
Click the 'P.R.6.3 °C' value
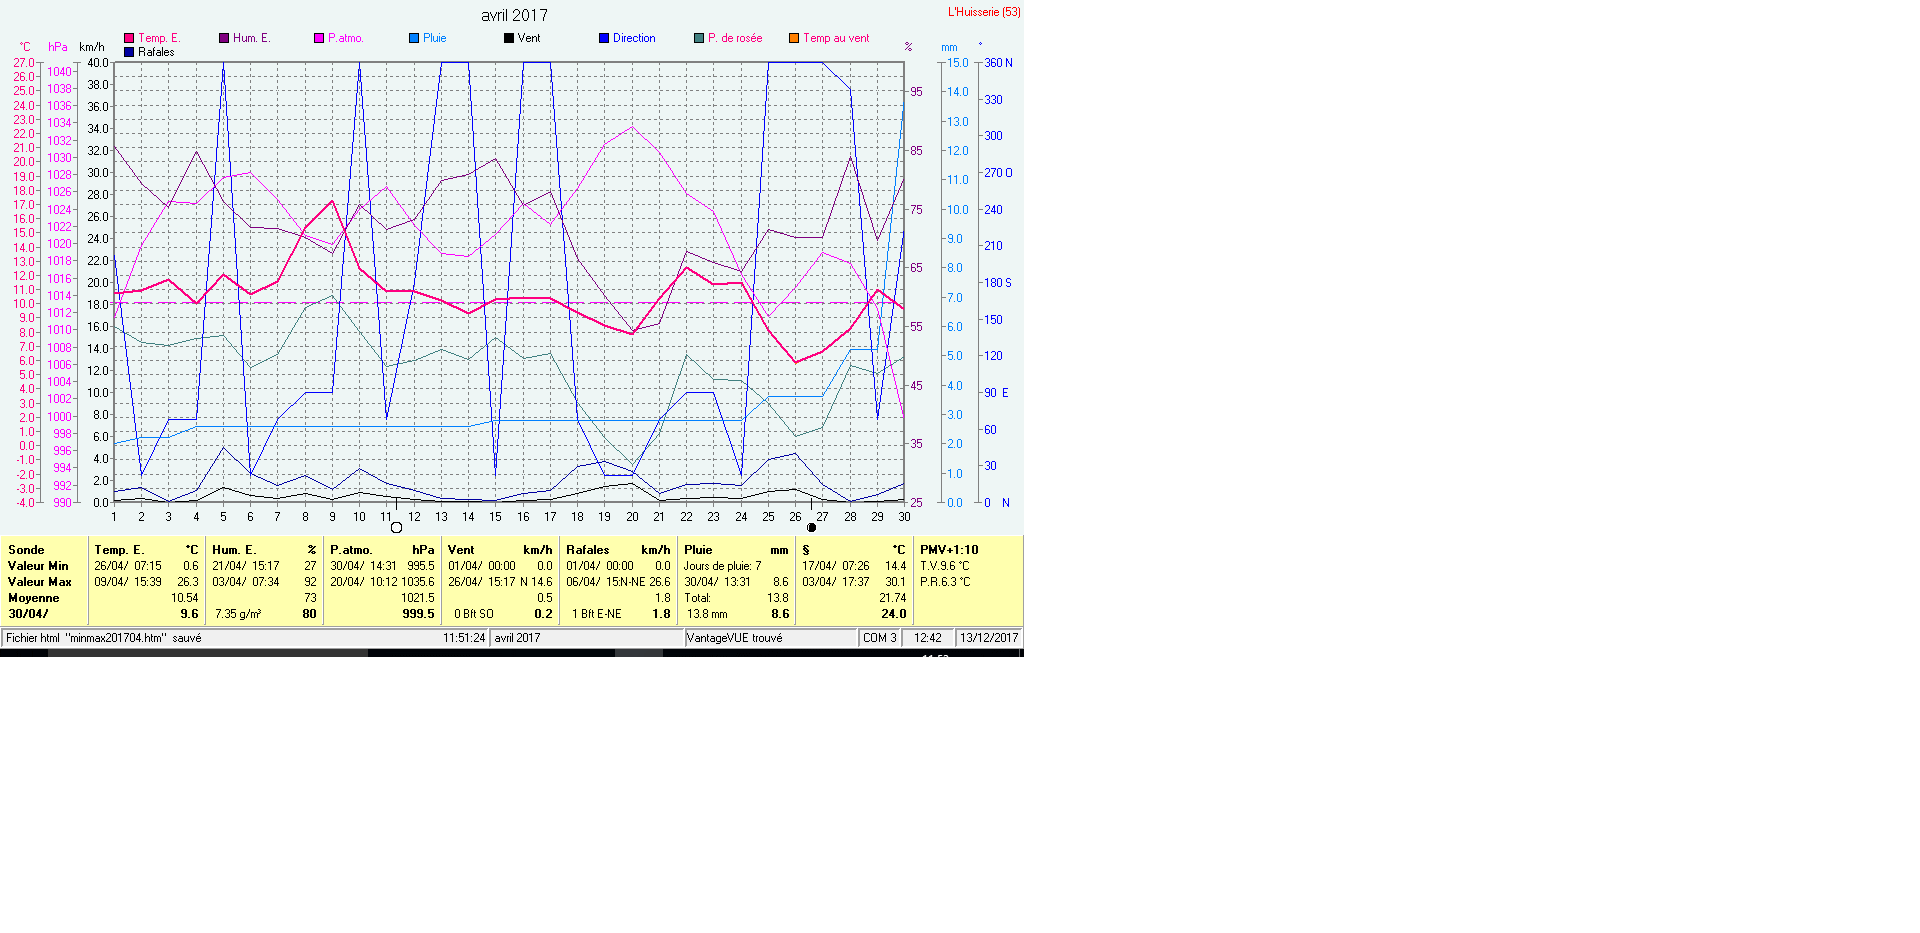(945, 582)
